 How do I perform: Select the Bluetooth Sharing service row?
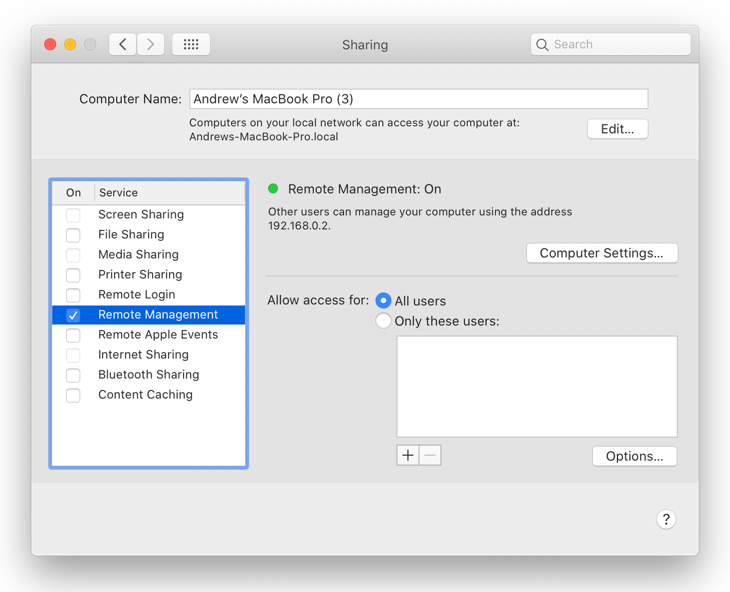[149, 375]
